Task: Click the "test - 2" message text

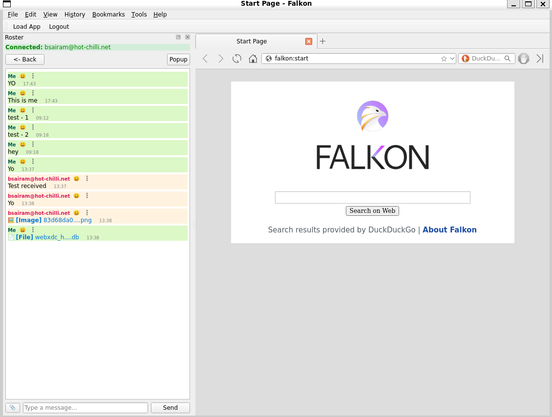Action: click(x=18, y=134)
